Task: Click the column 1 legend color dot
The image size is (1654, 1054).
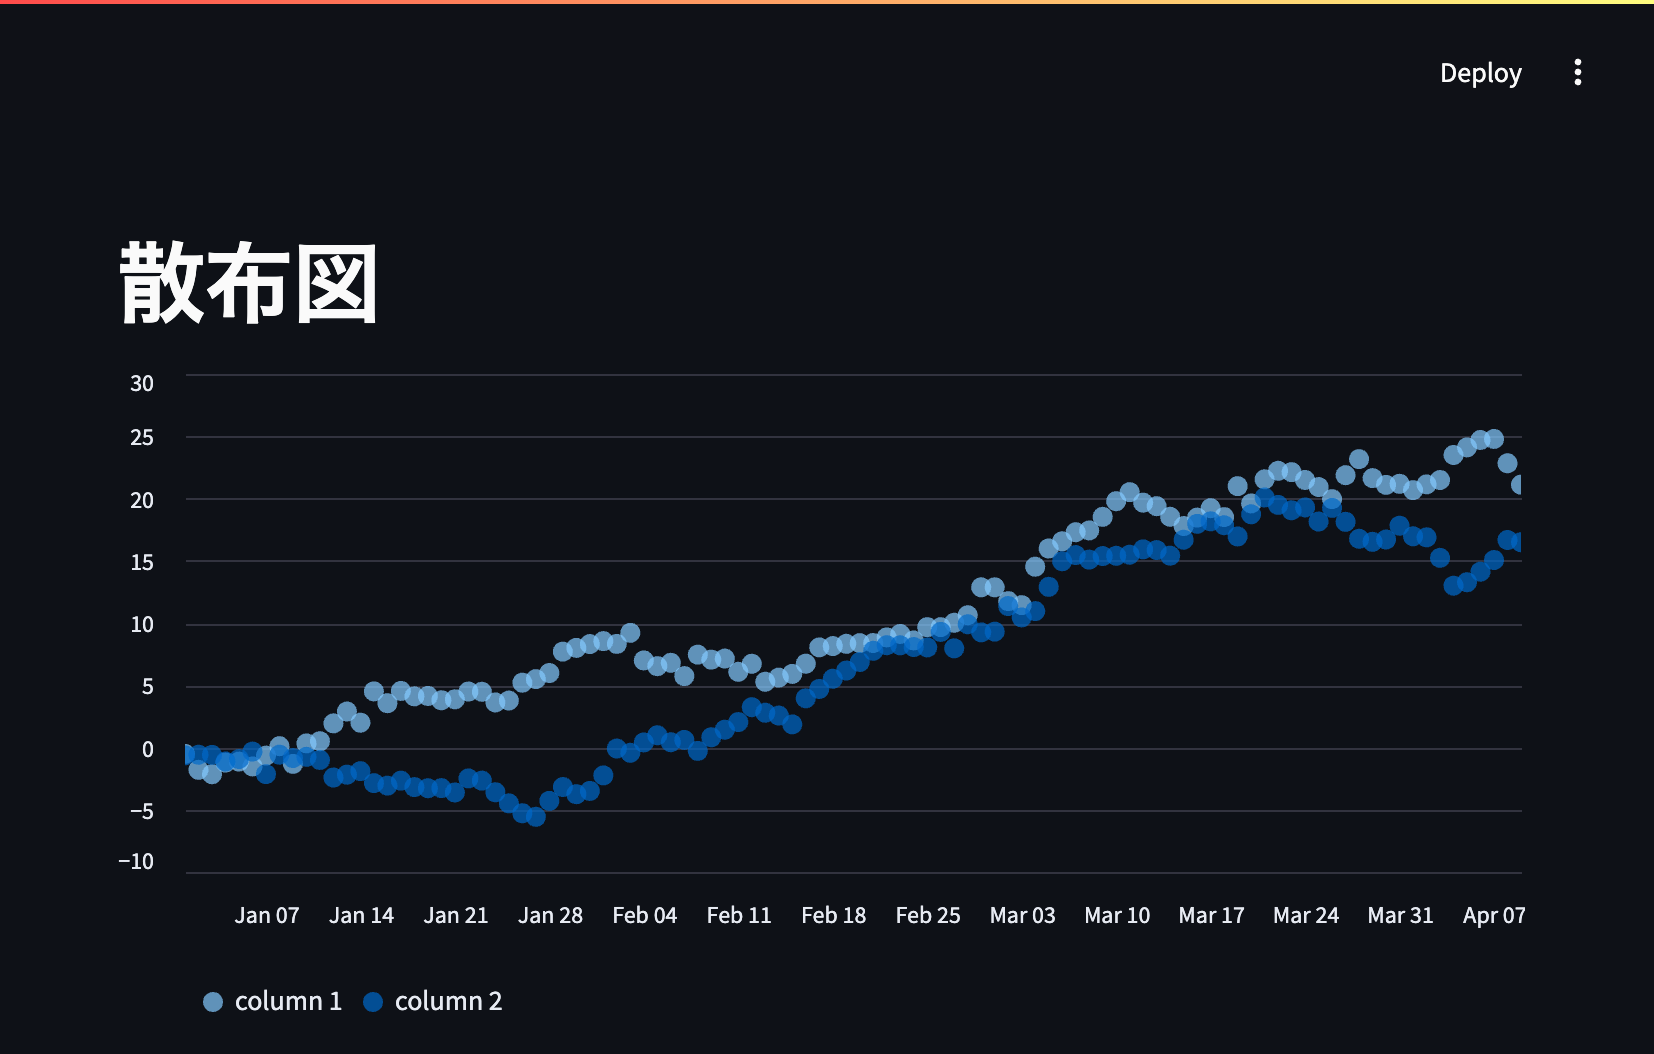Action: (212, 1001)
